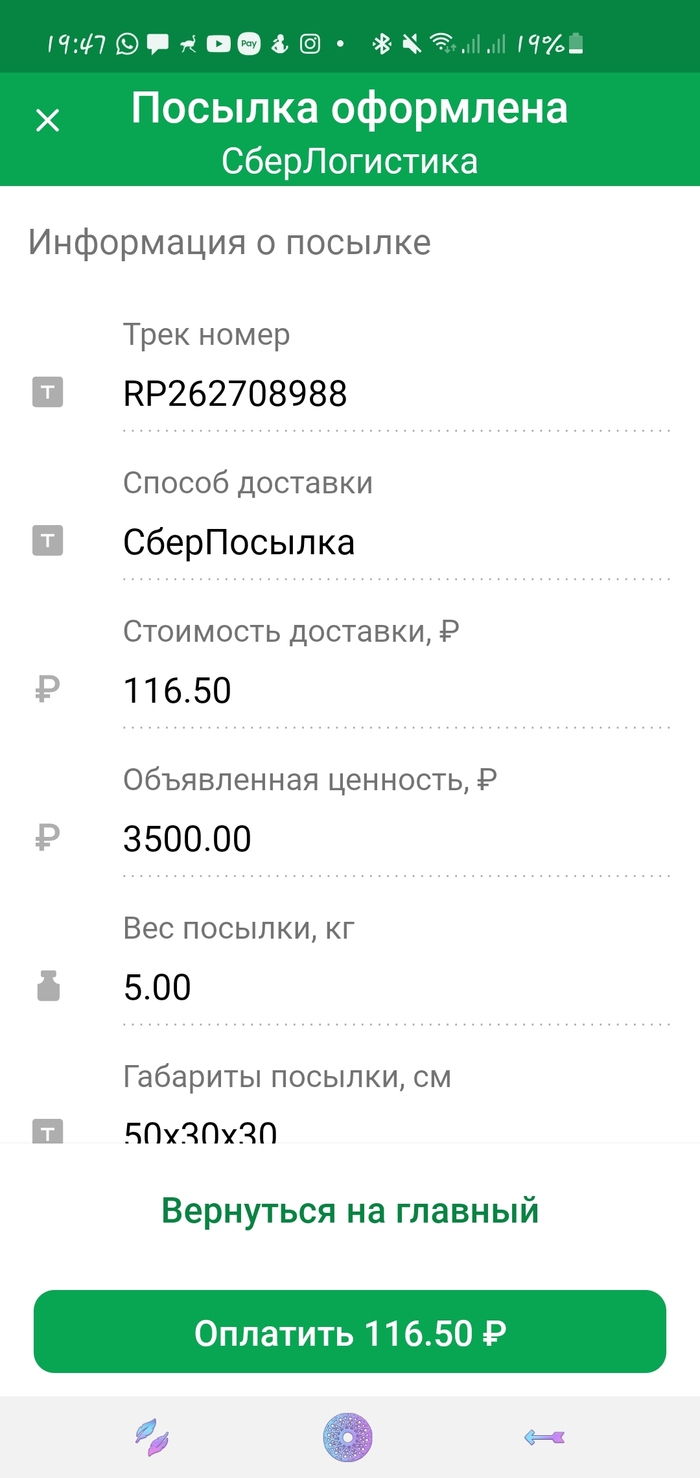The image size is (700, 1478).
Task: Close the parcel confirmation screen
Action: point(47,121)
